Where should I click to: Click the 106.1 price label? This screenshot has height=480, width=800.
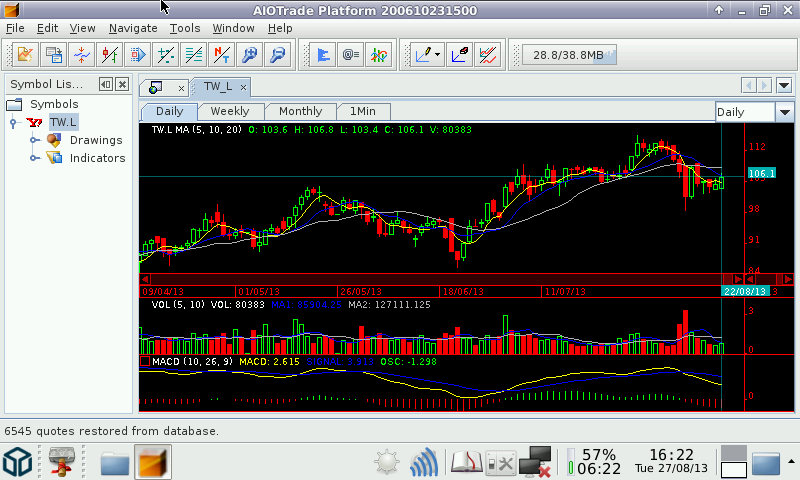tap(761, 173)
